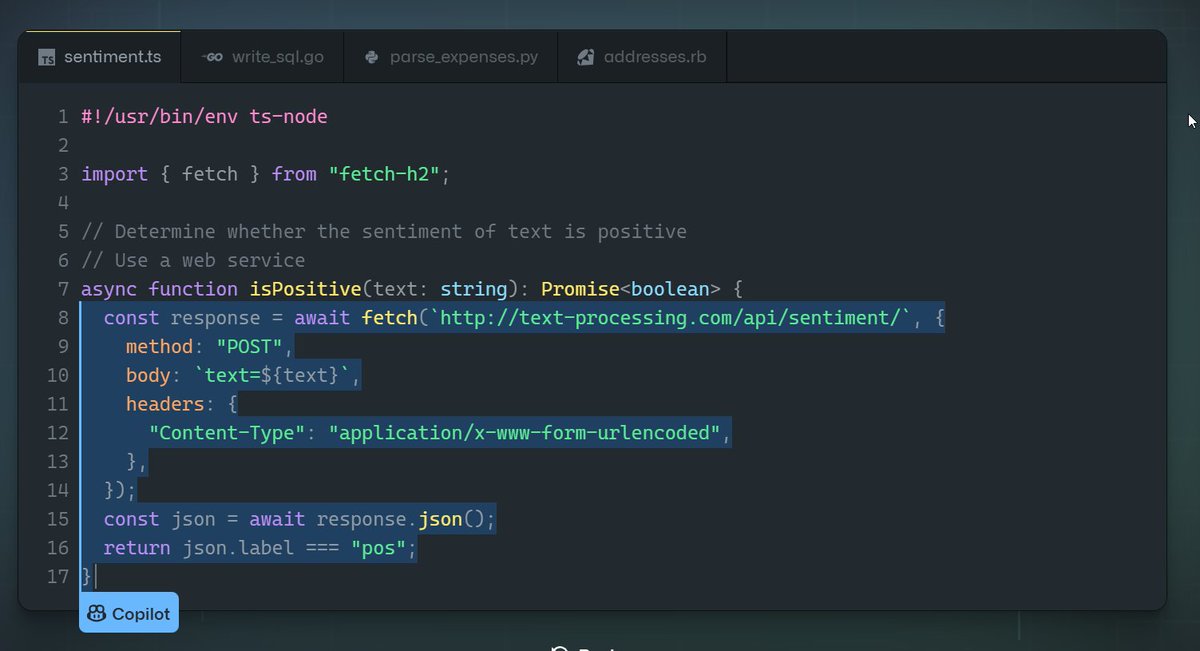Click the "Promise<boolean>" return type
Viewport: 1200px width, 651px height.
coord(631,289)
